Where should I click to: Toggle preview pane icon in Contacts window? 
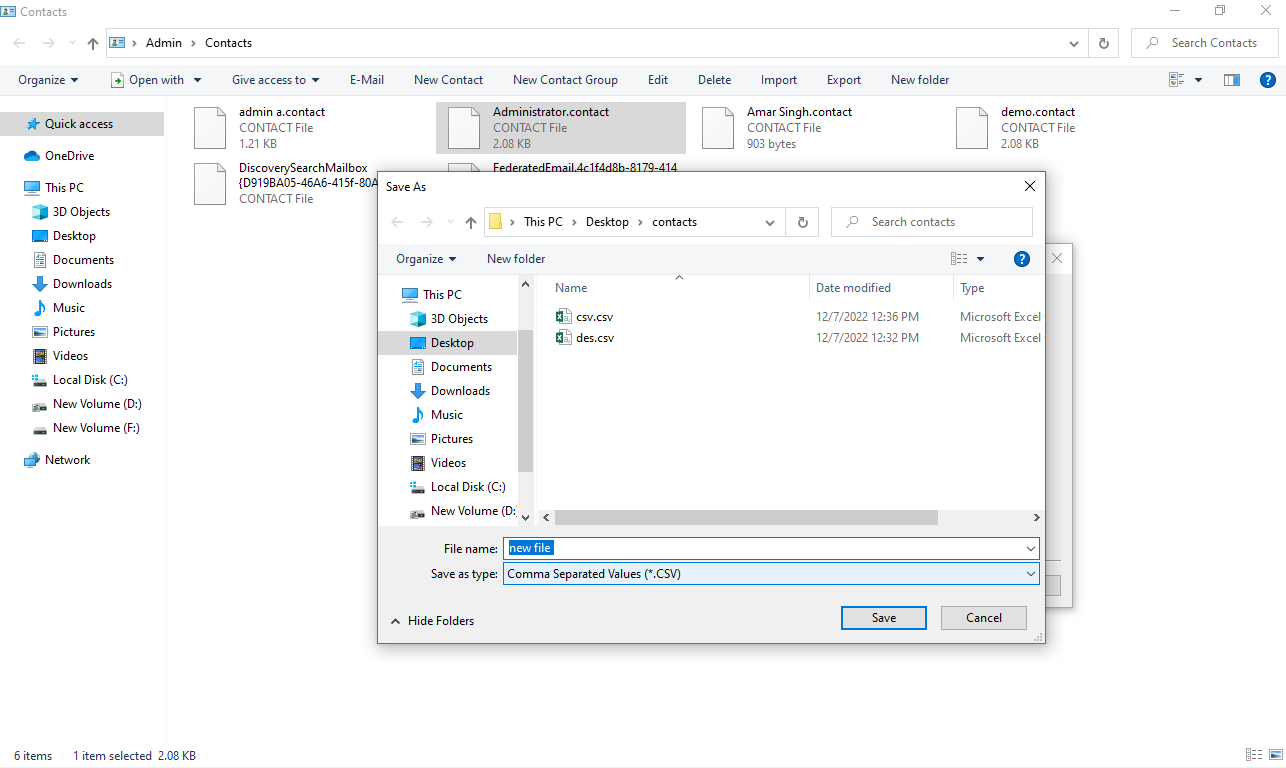[1232, 80]
